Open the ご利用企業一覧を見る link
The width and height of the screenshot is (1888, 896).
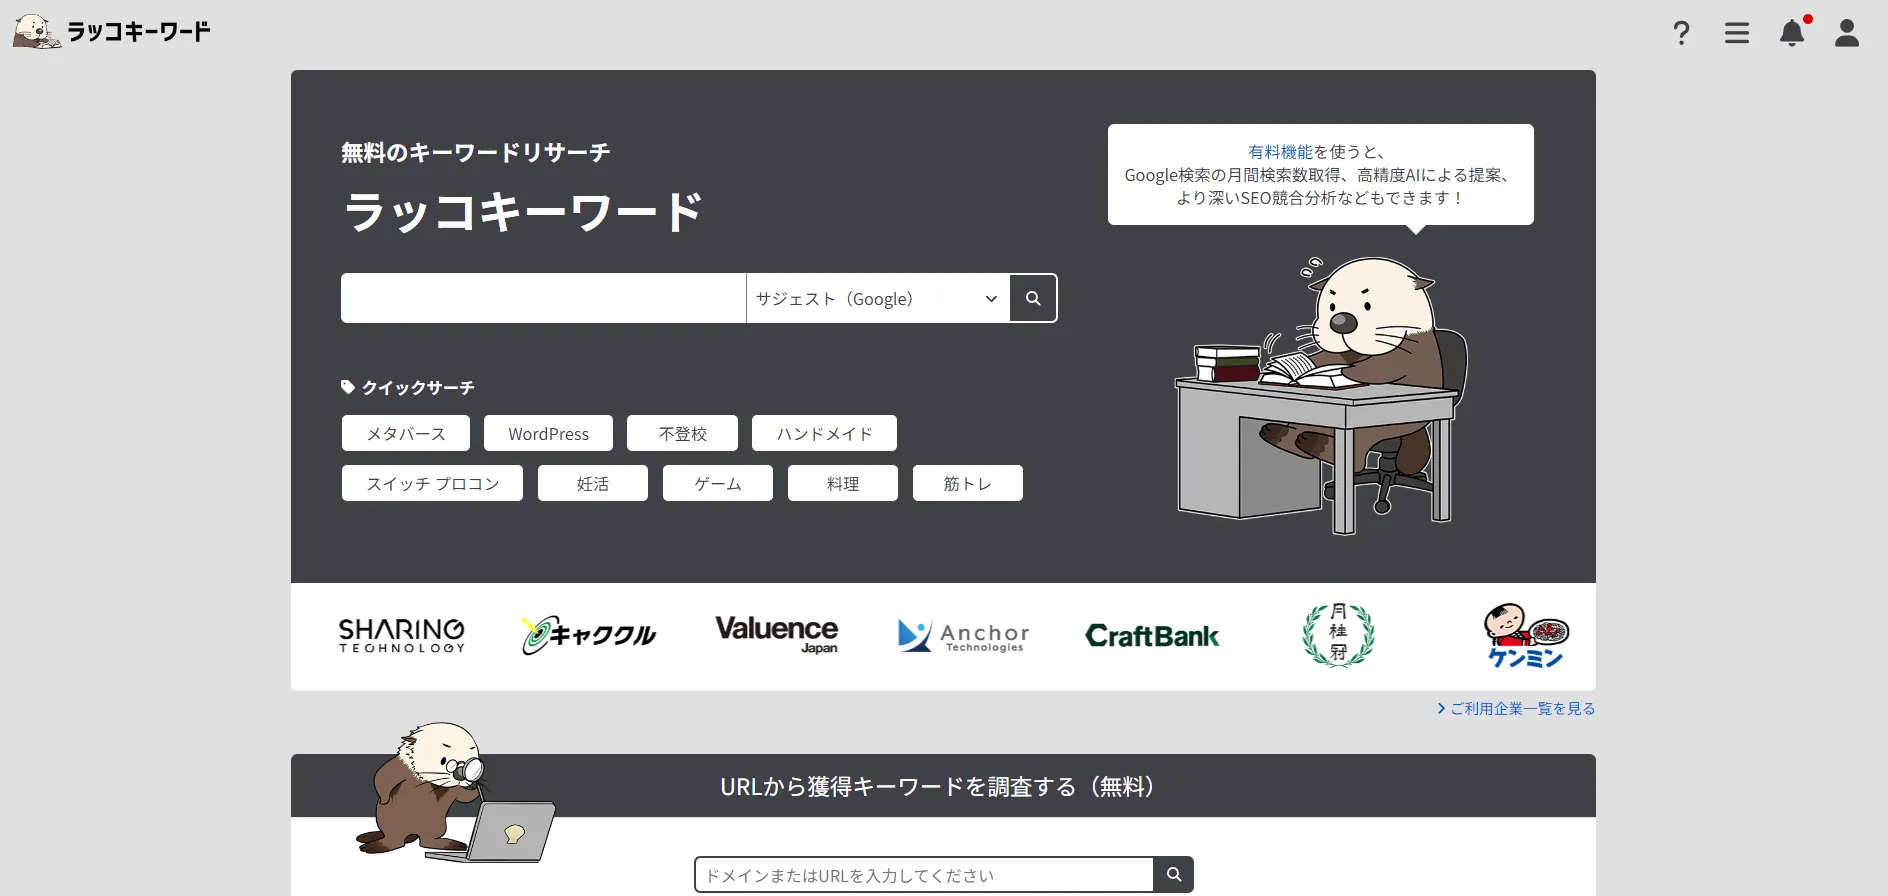[x=1516, y=708]
